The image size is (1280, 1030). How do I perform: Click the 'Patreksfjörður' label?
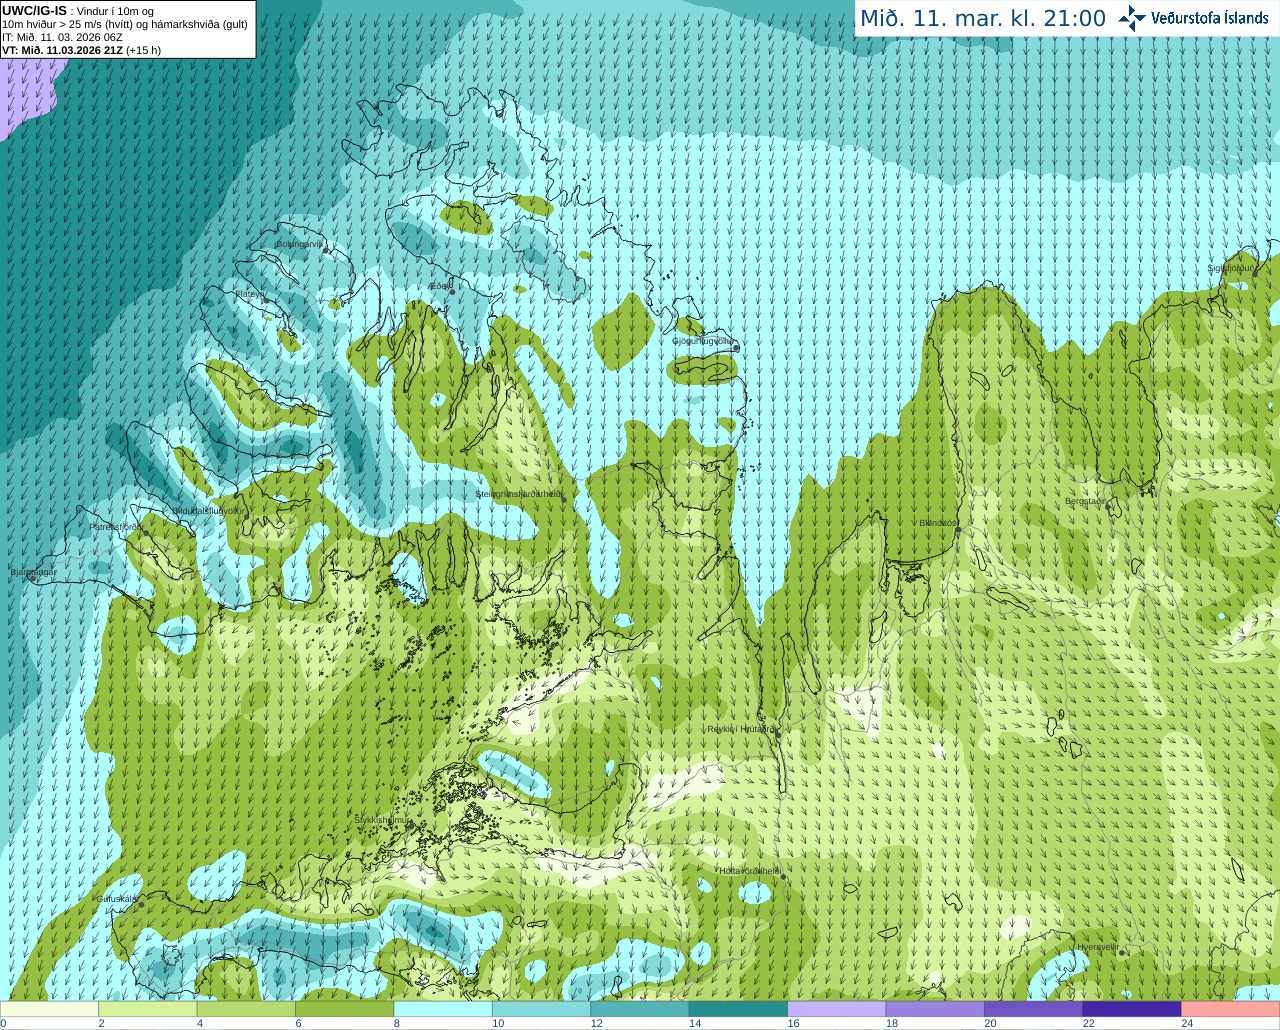tap(116, 526)
